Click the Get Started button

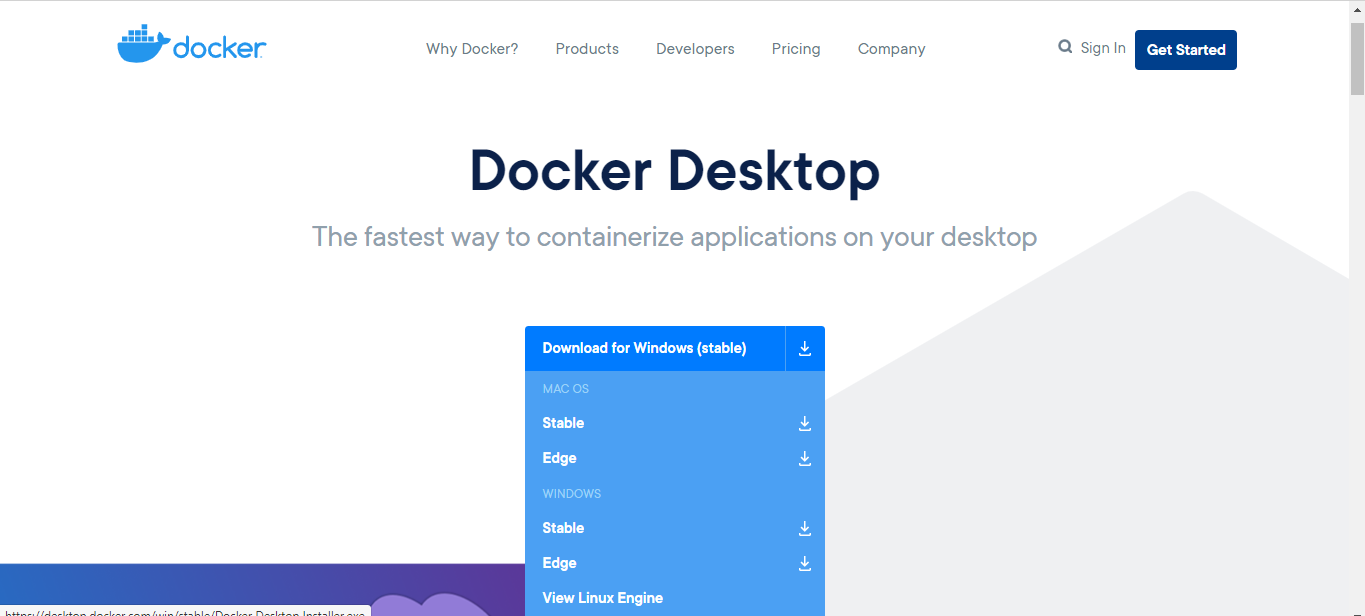click(x=1186, y=50)
